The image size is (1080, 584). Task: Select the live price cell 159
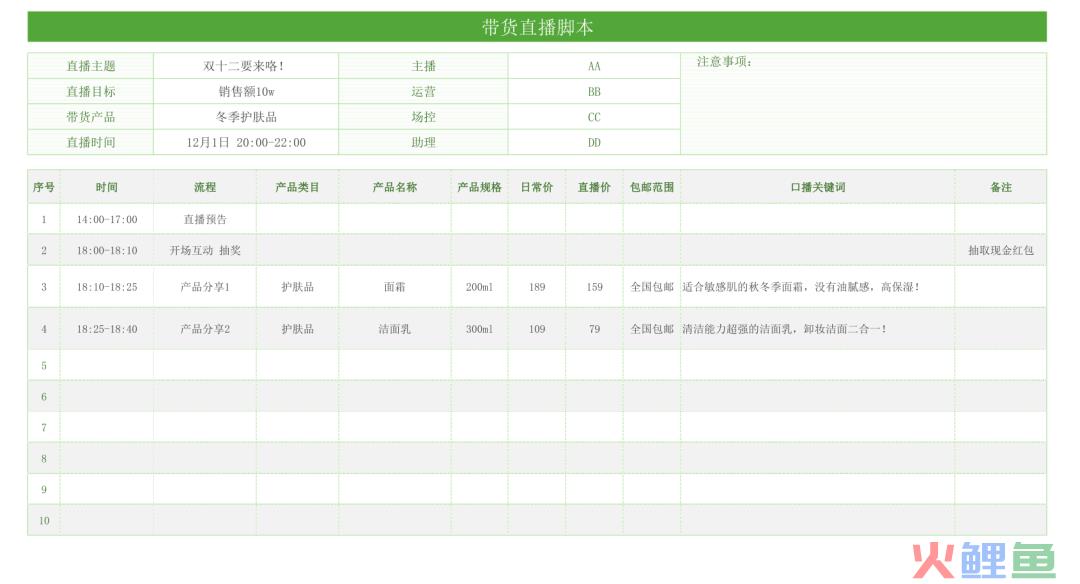pos(594,286)
